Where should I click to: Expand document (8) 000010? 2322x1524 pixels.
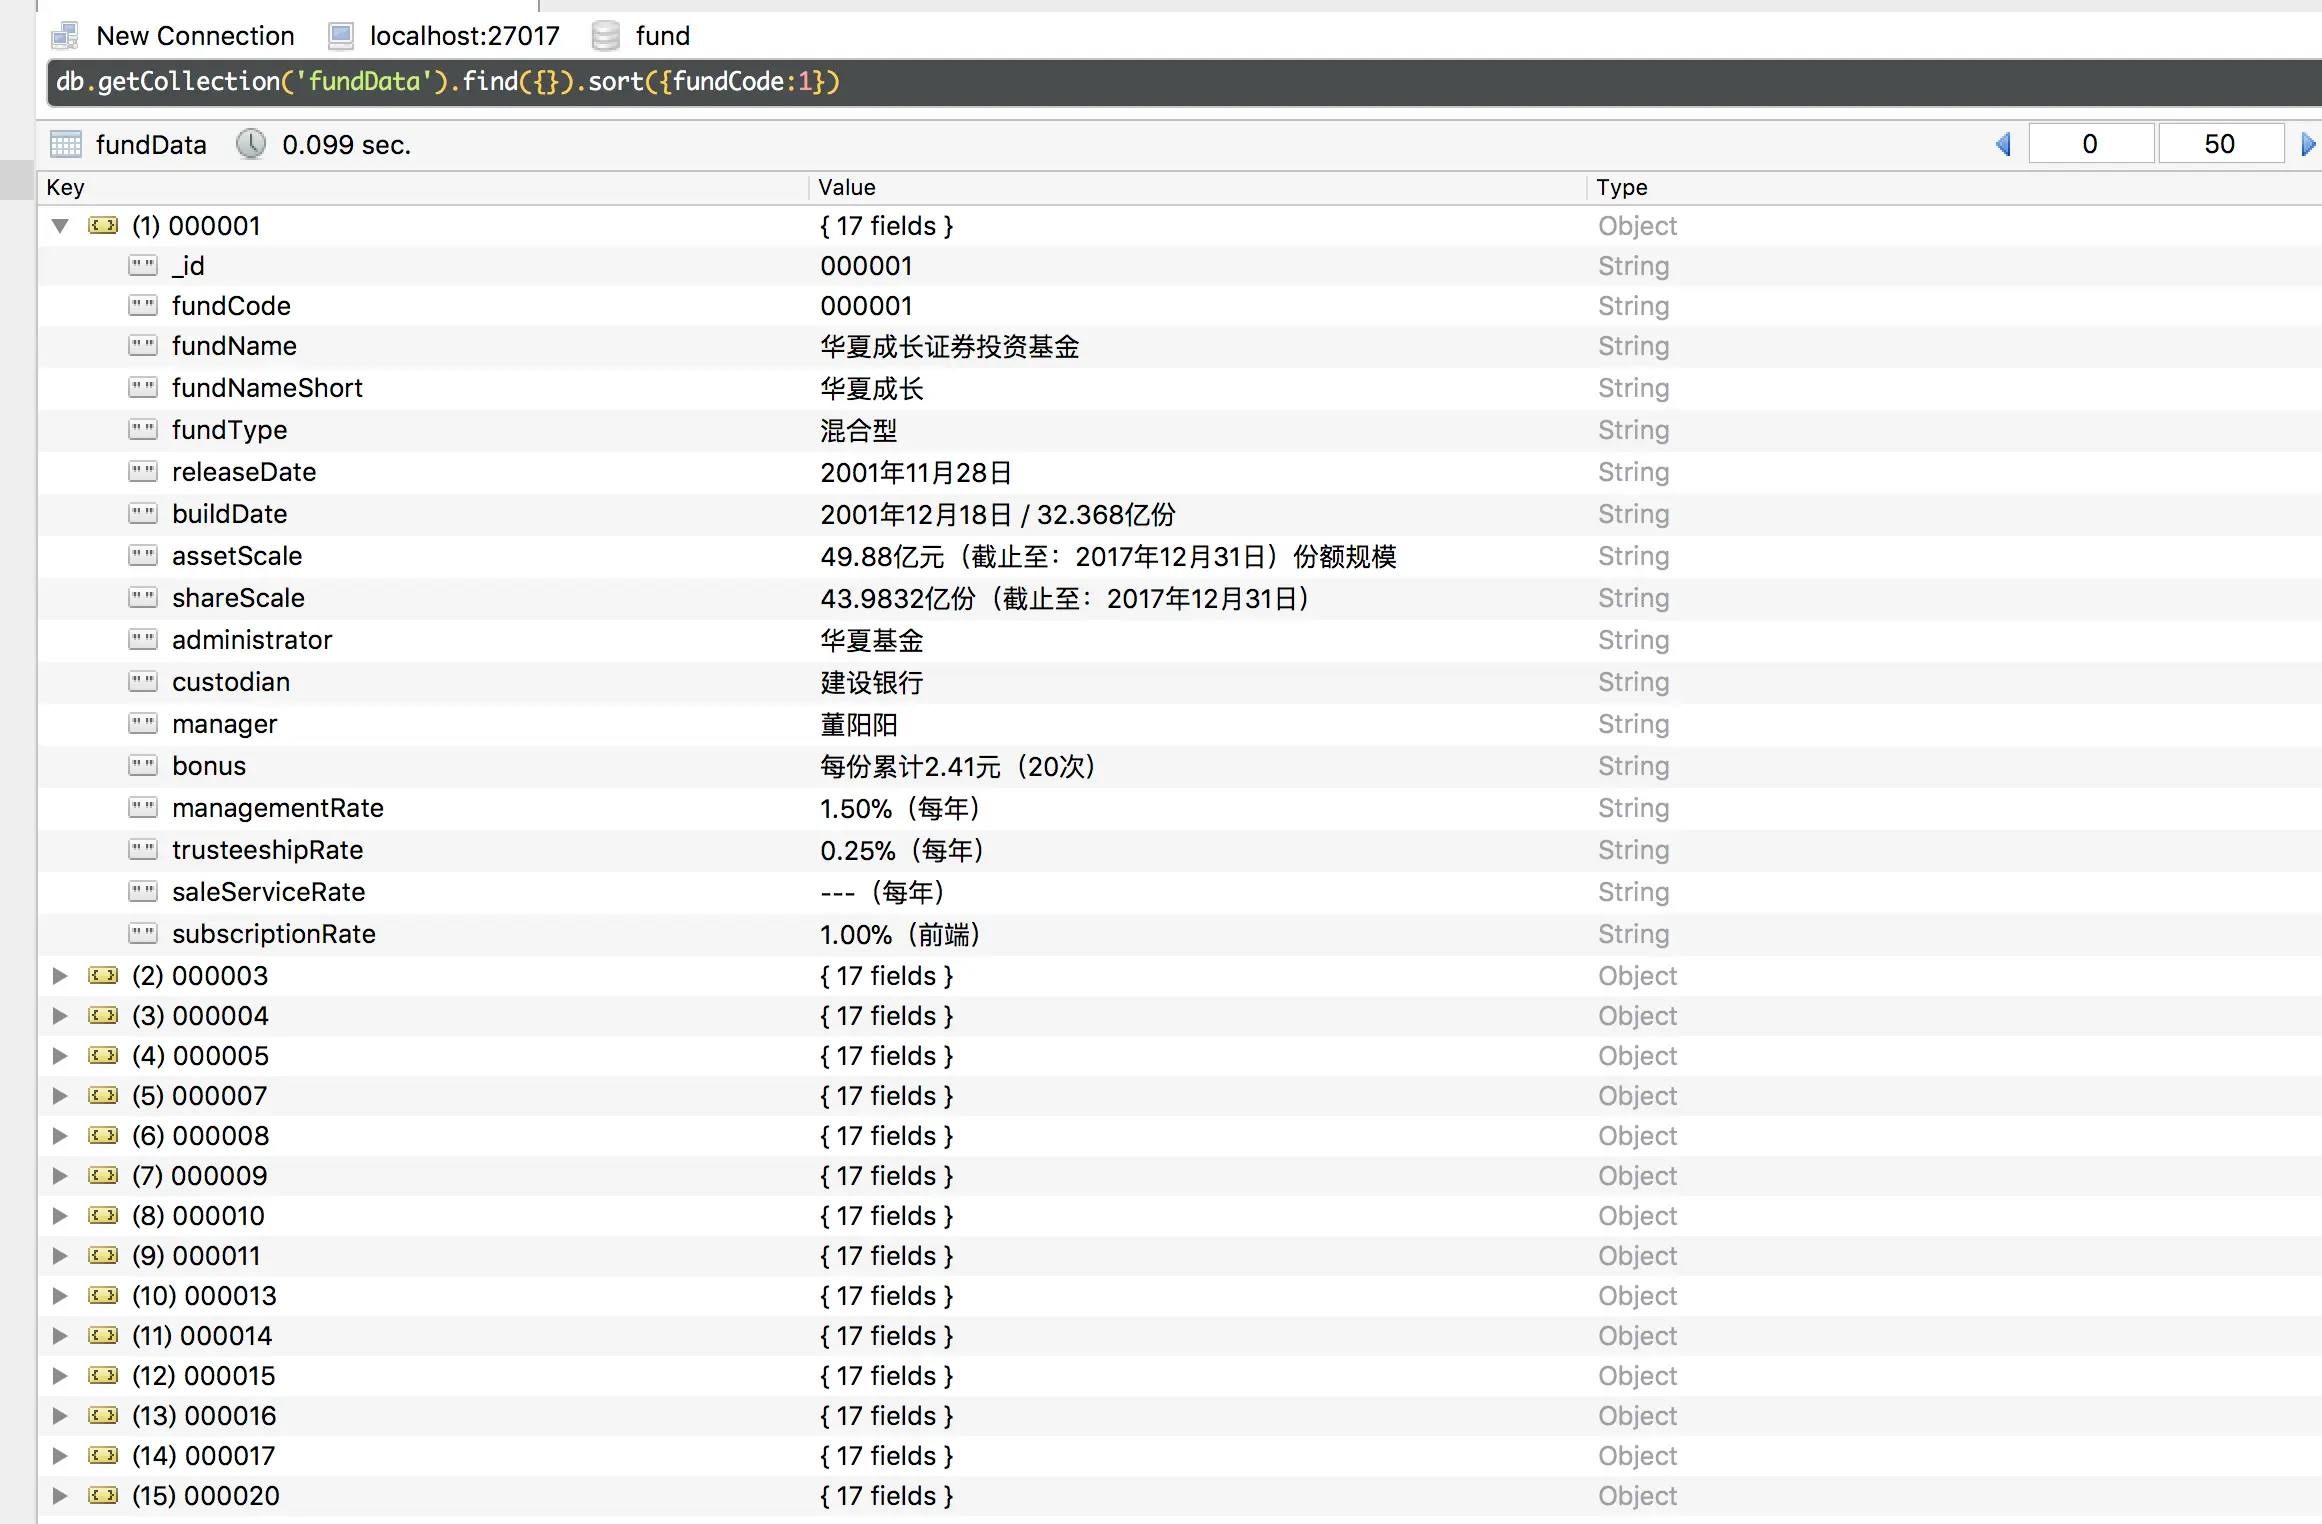(x=60, y=1215)
